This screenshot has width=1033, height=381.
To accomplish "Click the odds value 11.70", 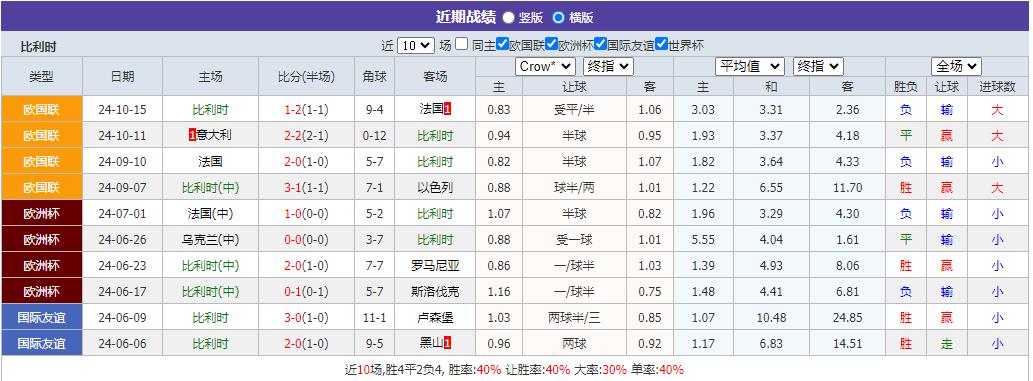I will coord(847,188).
